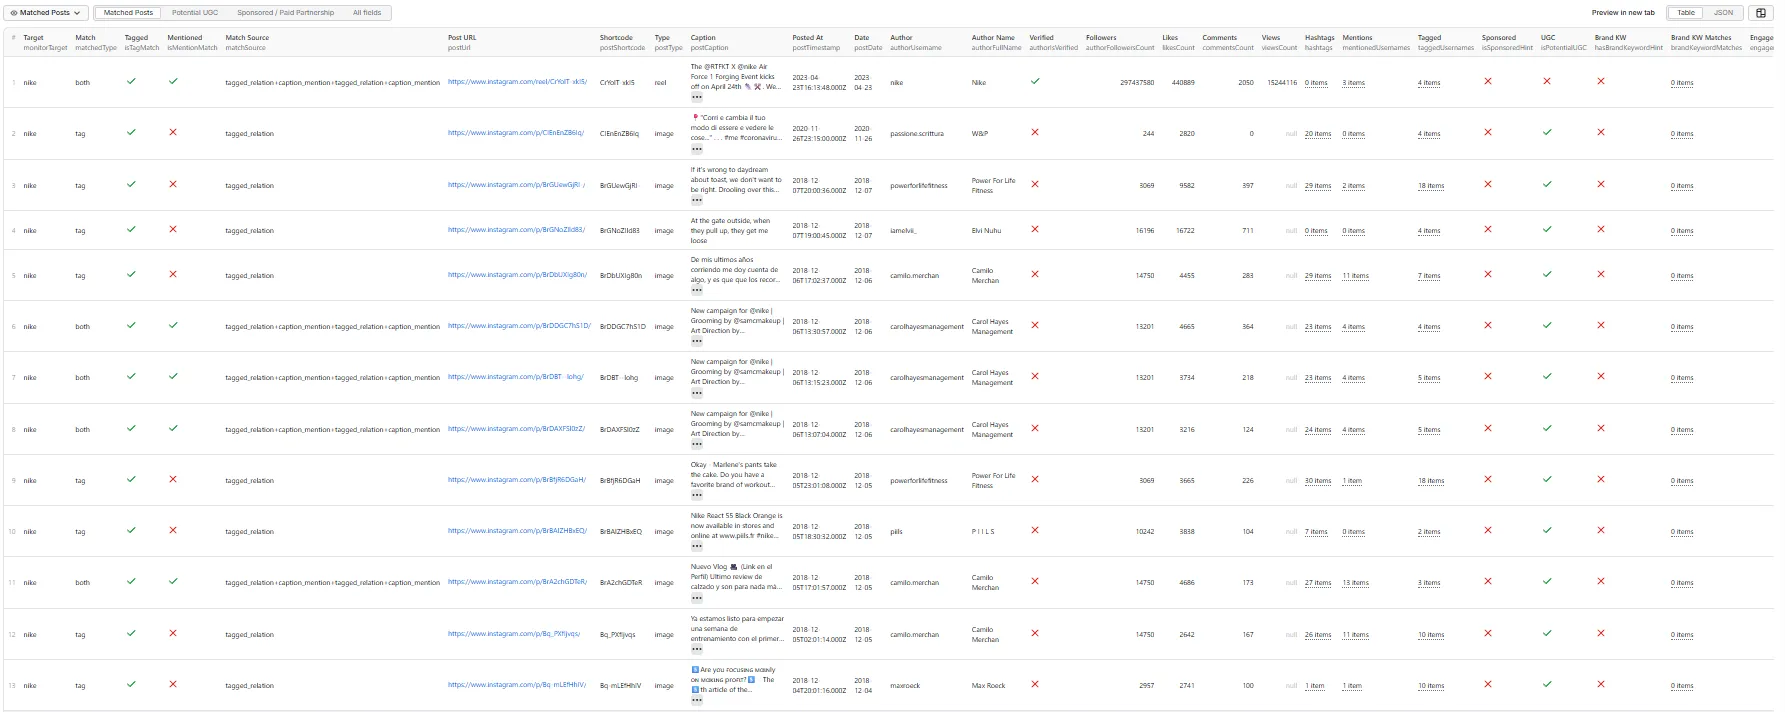
Task: Click type cell "reel"
Action: [660, 83]
